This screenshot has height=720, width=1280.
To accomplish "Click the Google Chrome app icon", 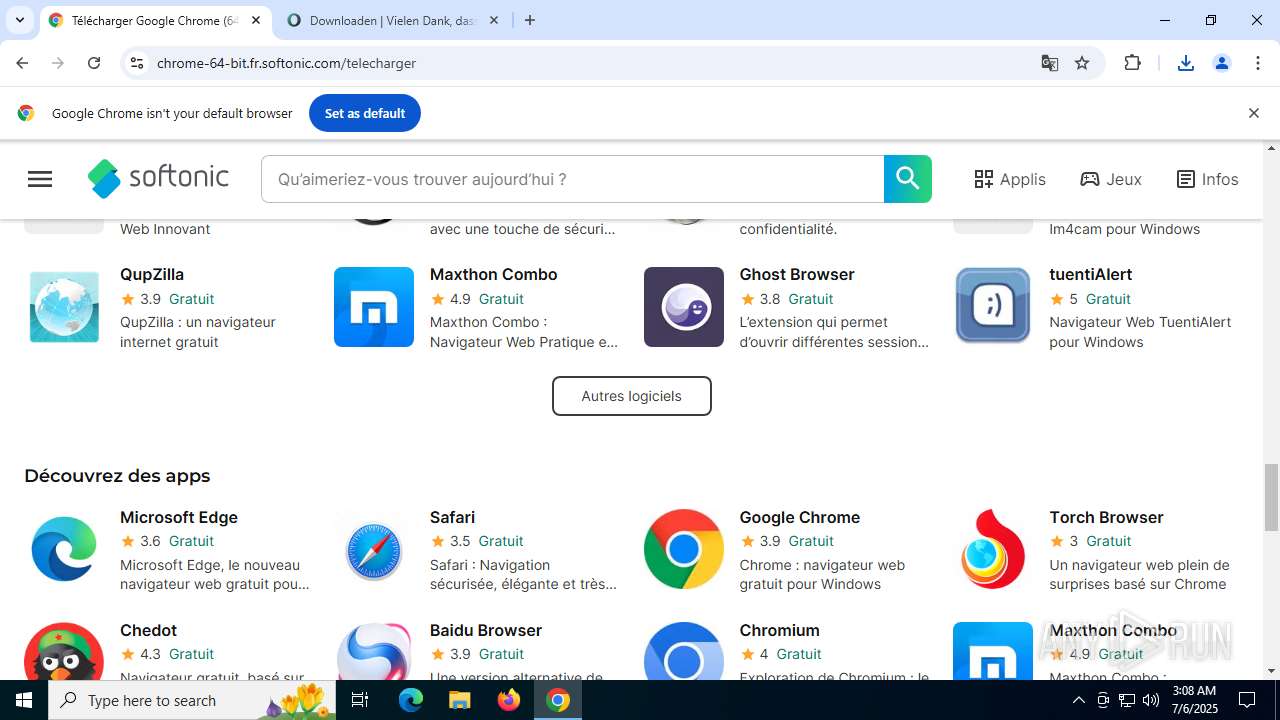I will click(x=684, y=549).
